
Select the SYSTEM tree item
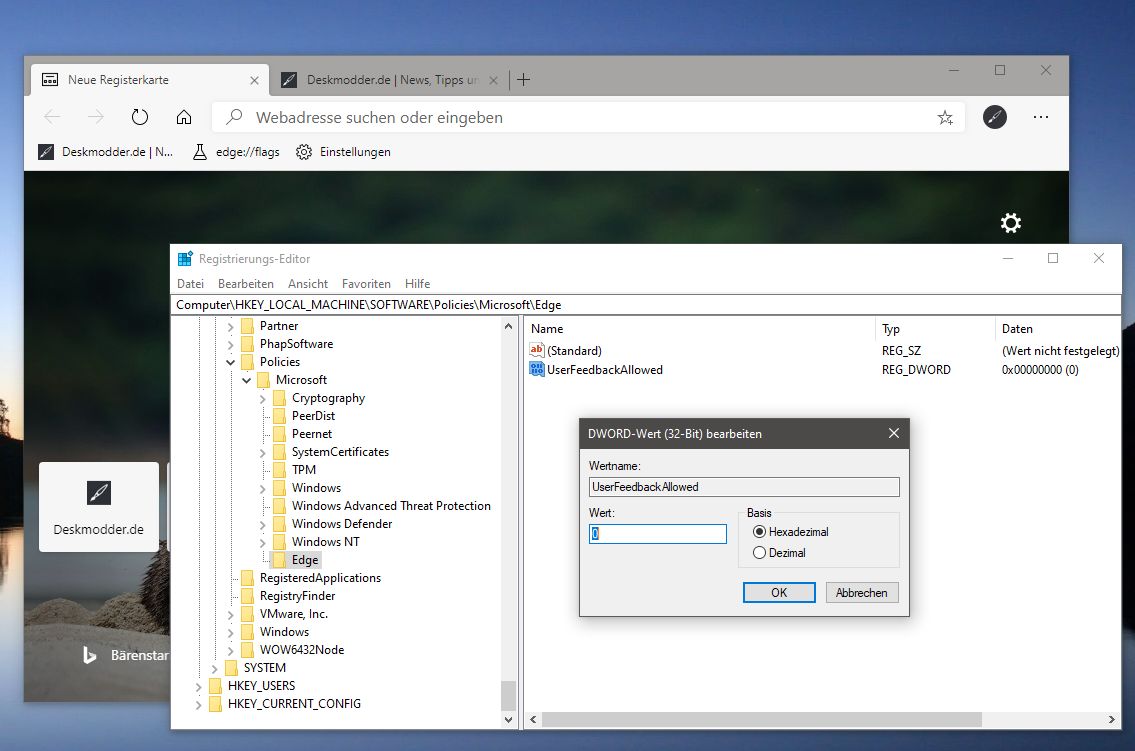point(264,668)
